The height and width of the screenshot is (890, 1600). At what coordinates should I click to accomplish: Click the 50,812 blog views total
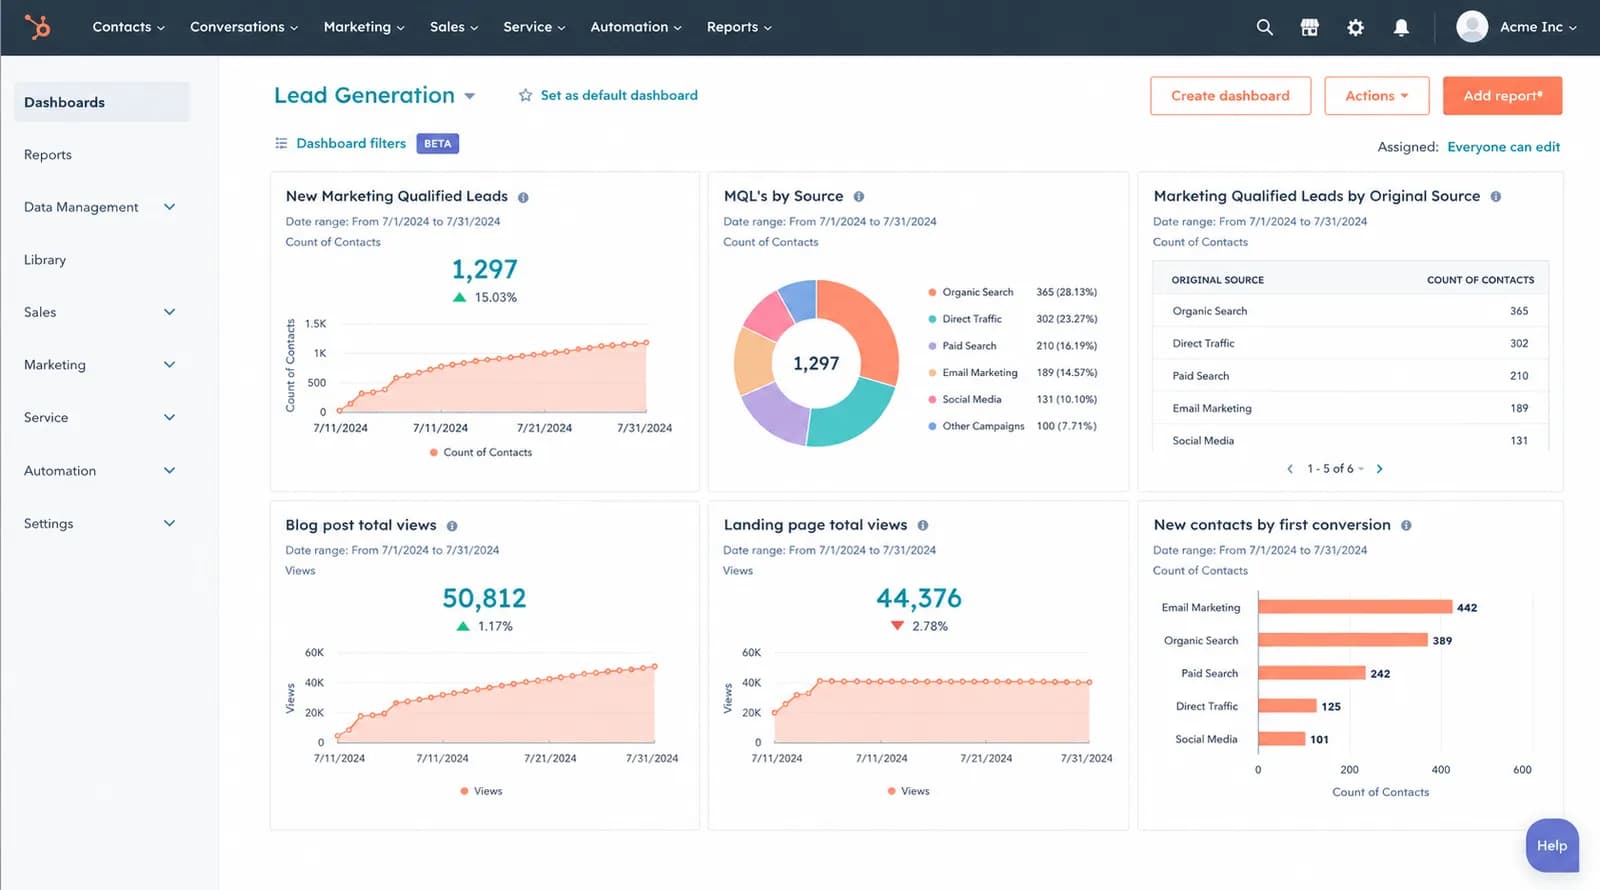[484, 598]
